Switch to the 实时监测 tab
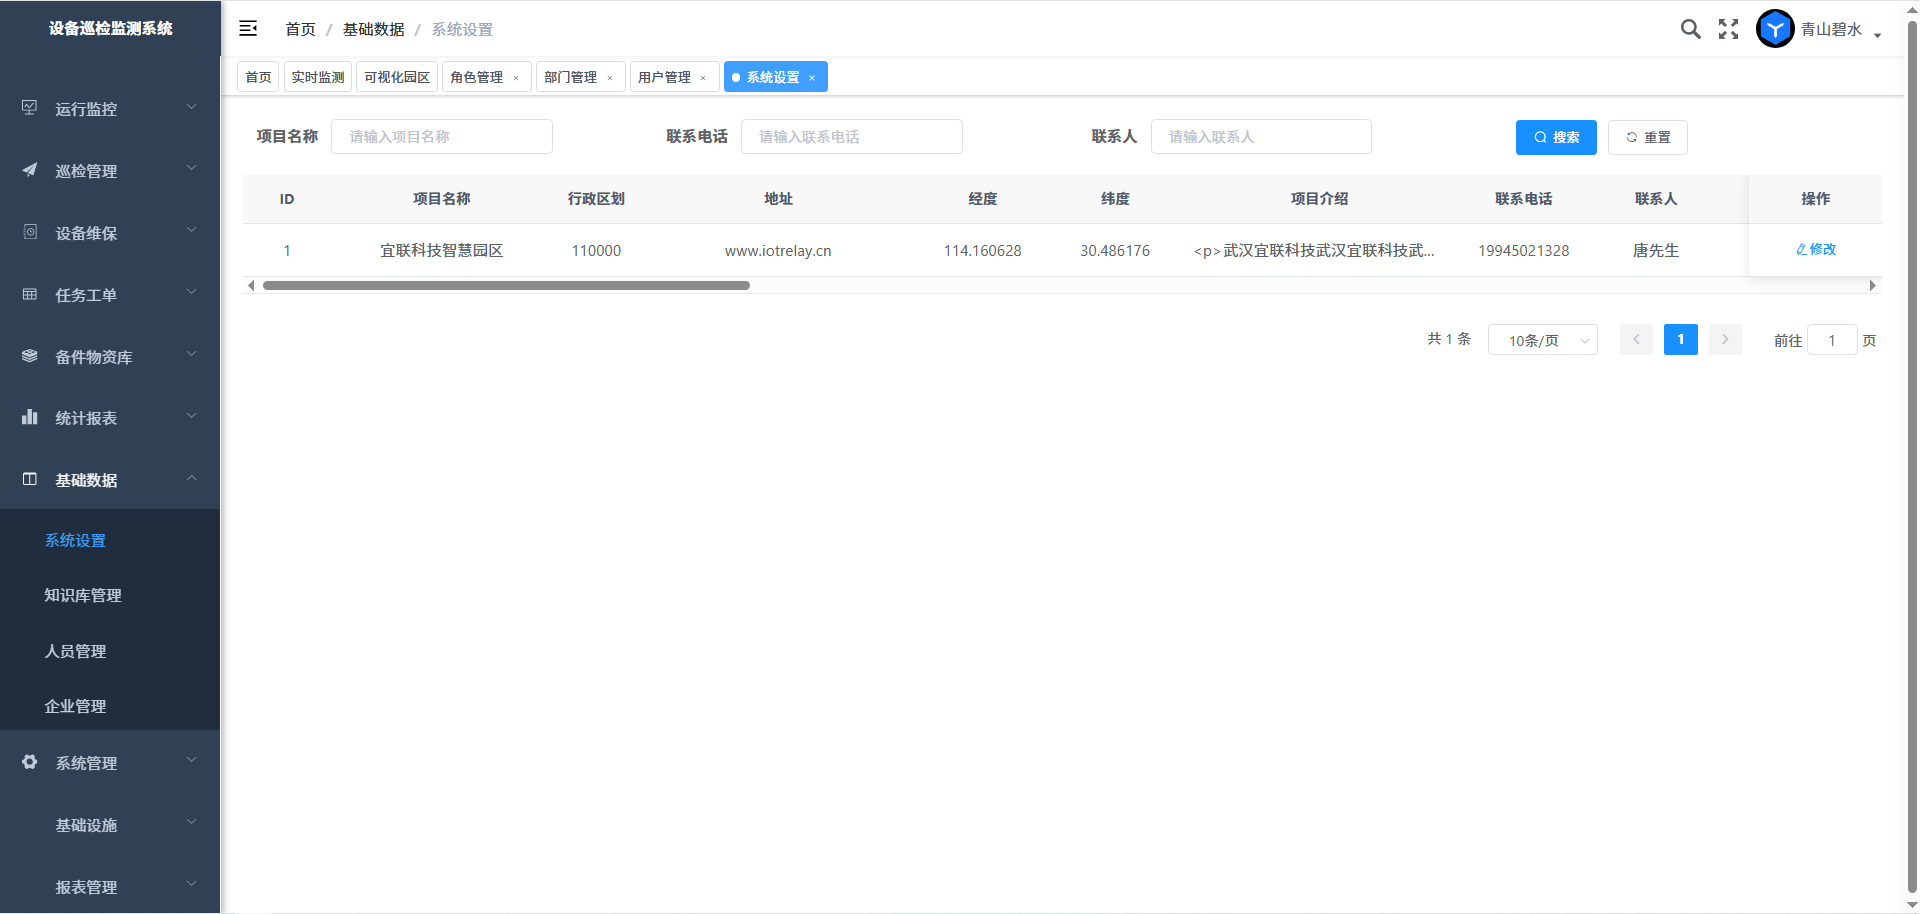 pos(318,77)
